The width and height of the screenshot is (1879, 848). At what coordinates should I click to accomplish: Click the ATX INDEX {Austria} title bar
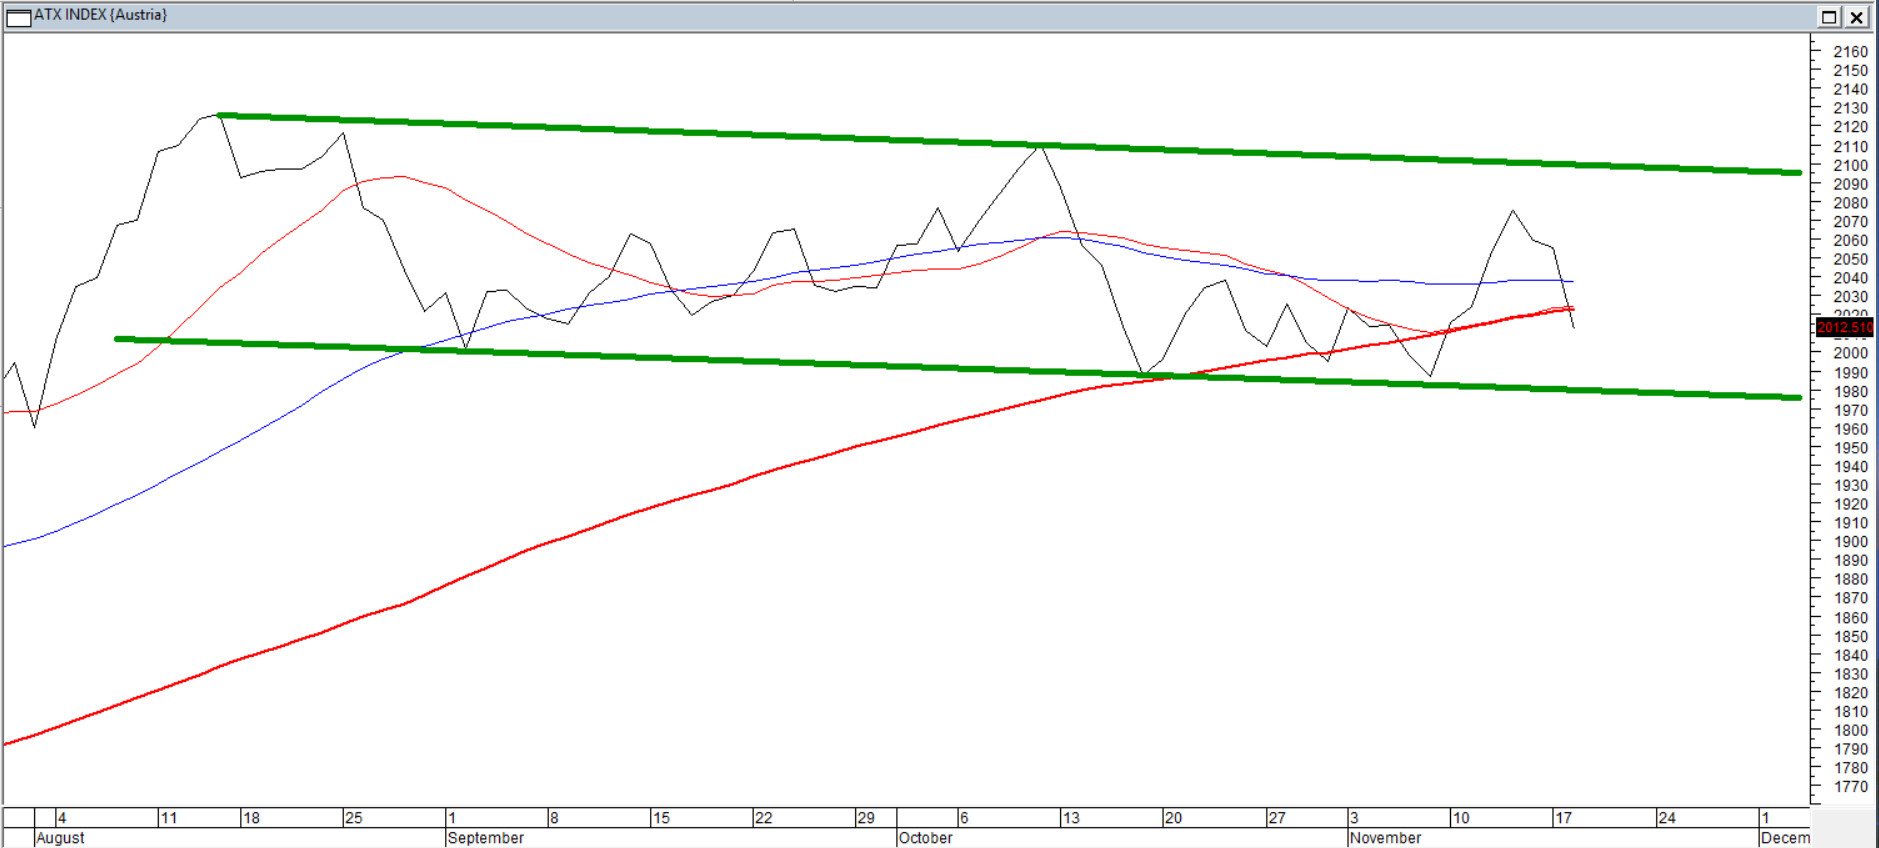pyautogui.click(x=900, y=16)
